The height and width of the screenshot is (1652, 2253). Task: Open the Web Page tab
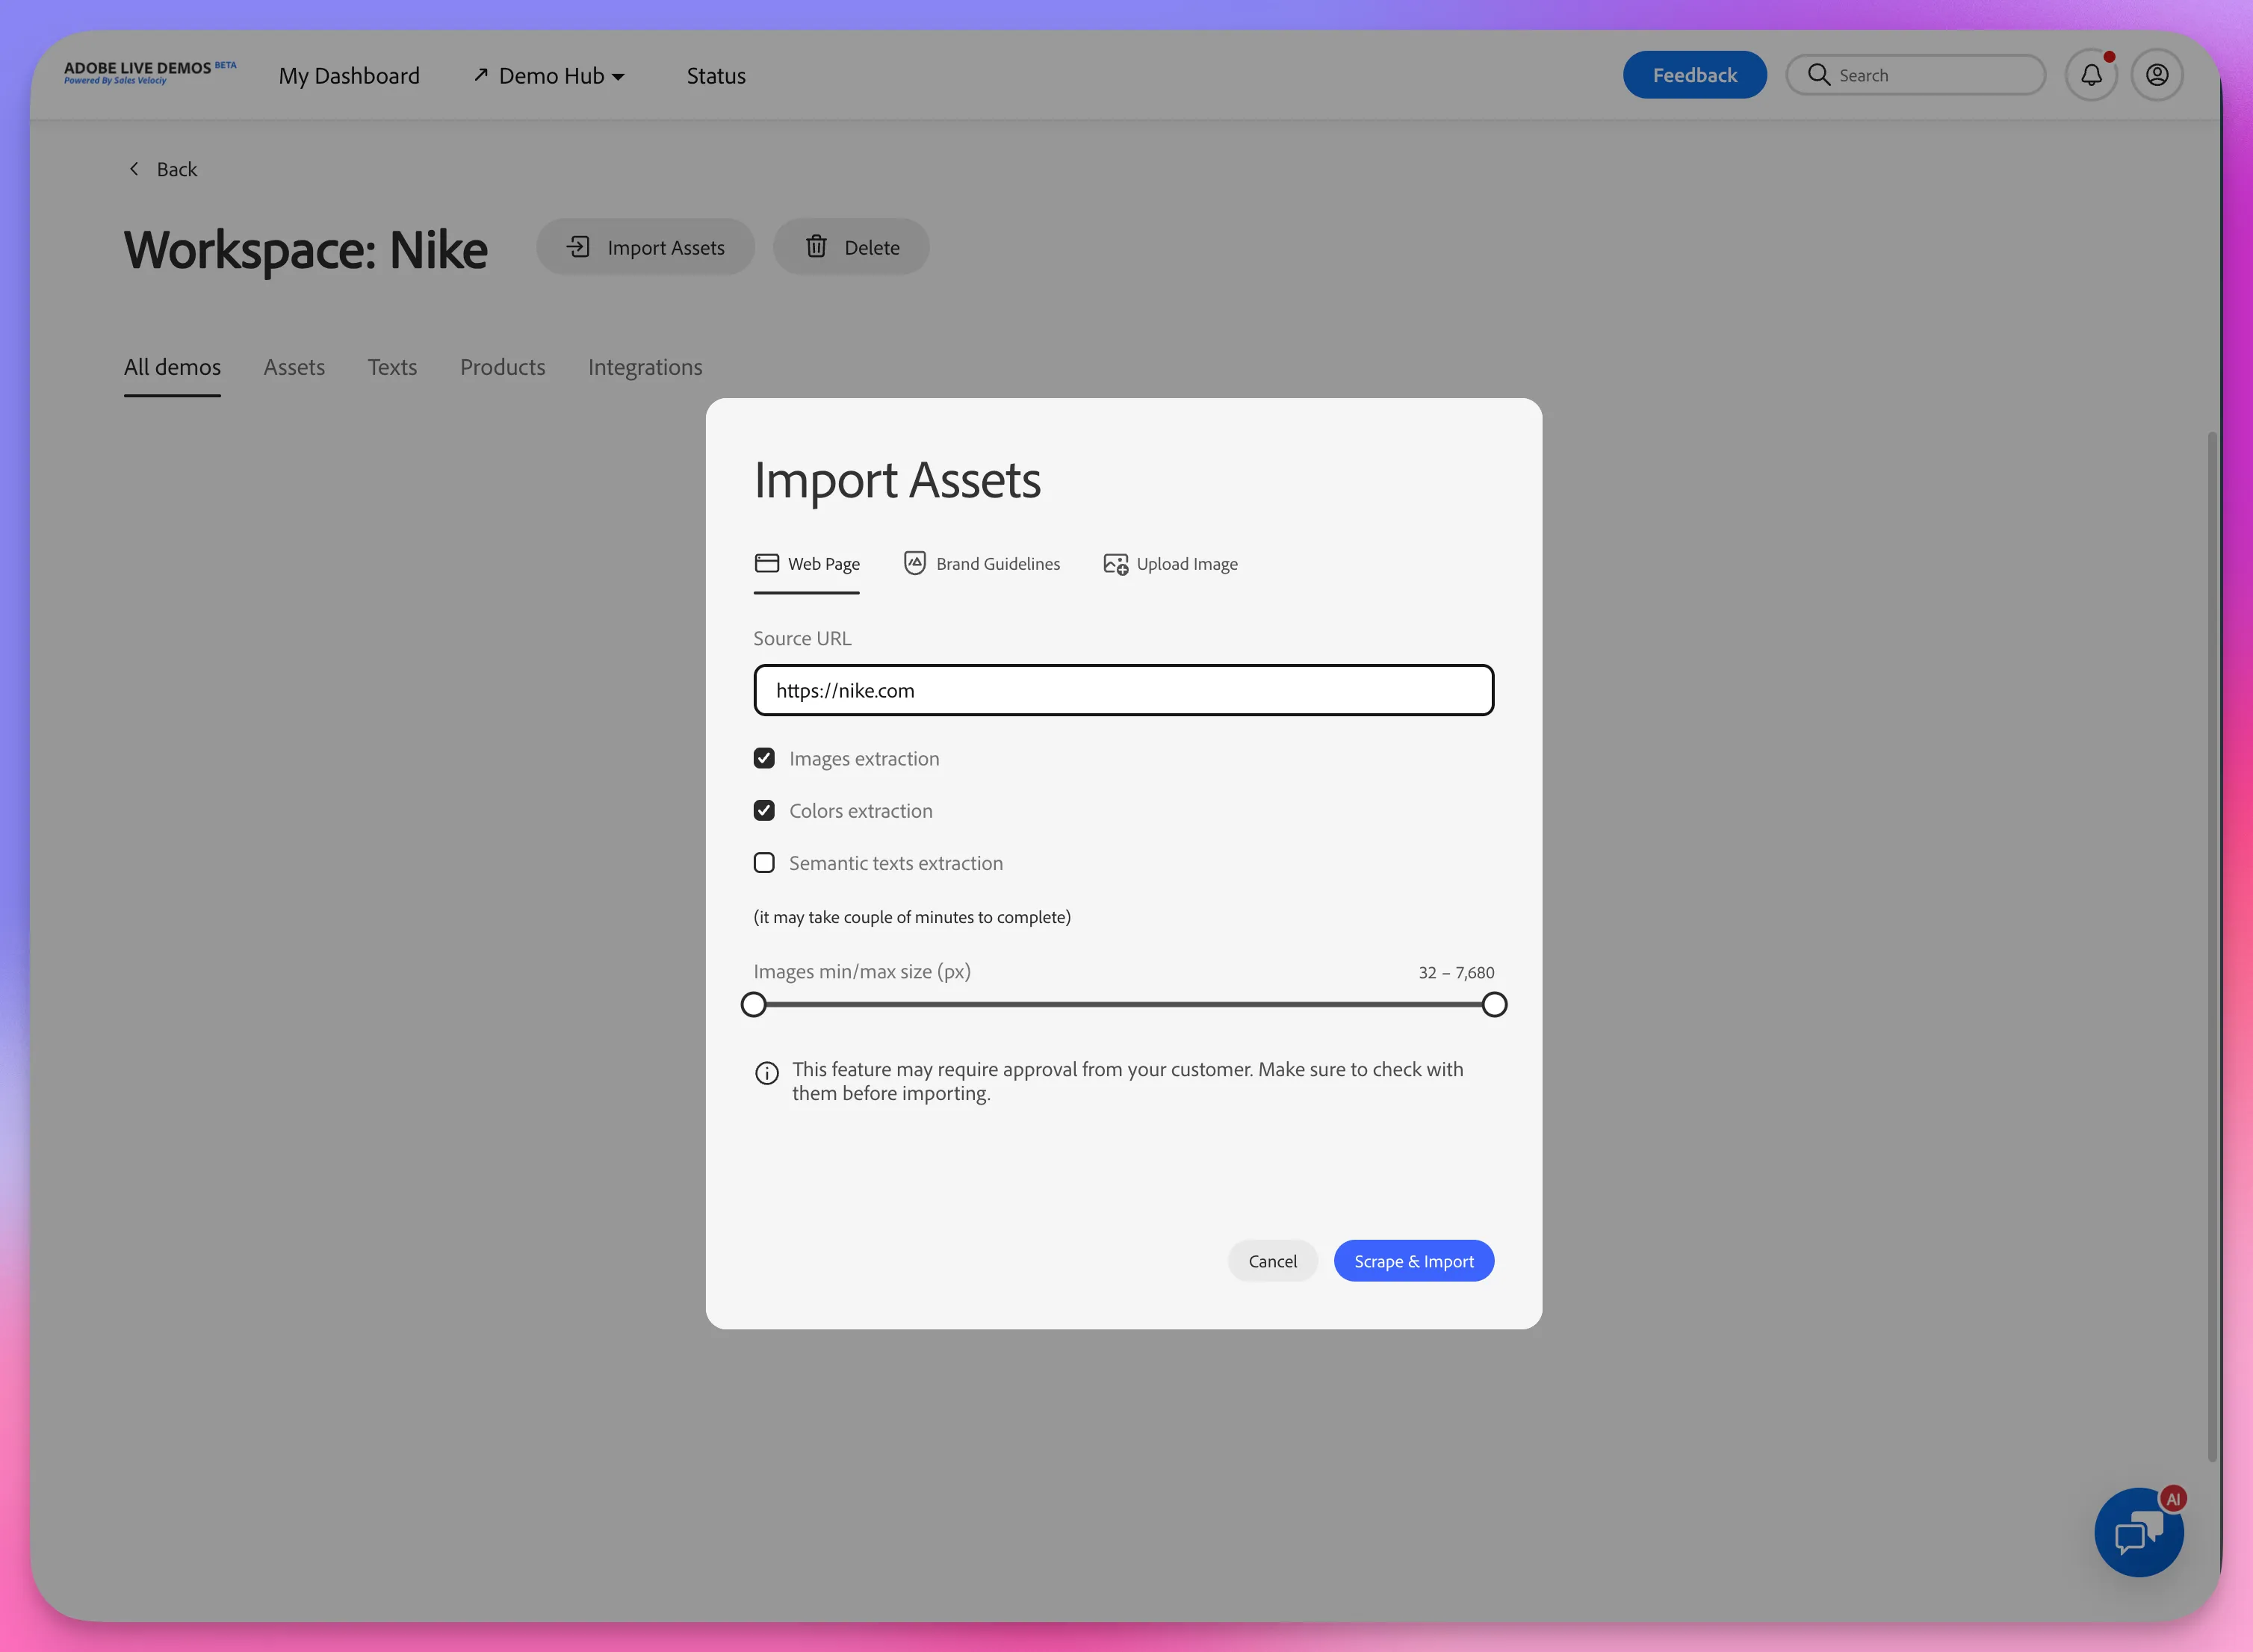click(x=806, y=564)
